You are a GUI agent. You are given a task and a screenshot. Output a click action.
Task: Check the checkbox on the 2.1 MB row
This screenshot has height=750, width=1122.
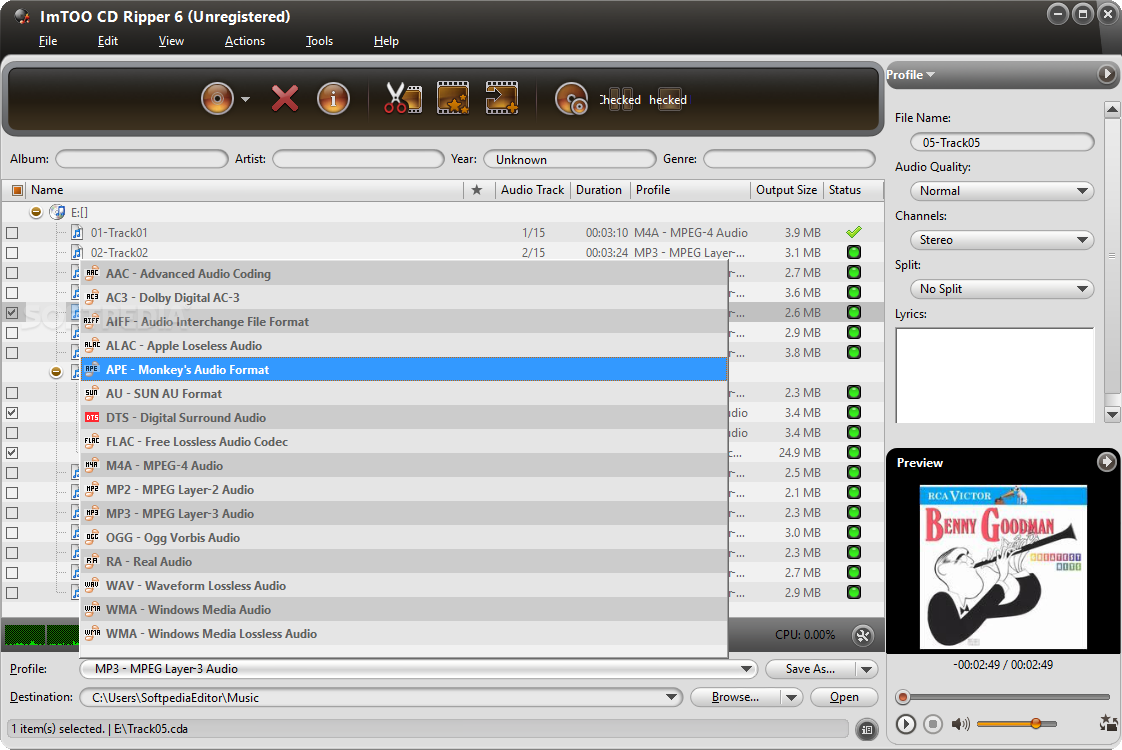pos(12,493)
